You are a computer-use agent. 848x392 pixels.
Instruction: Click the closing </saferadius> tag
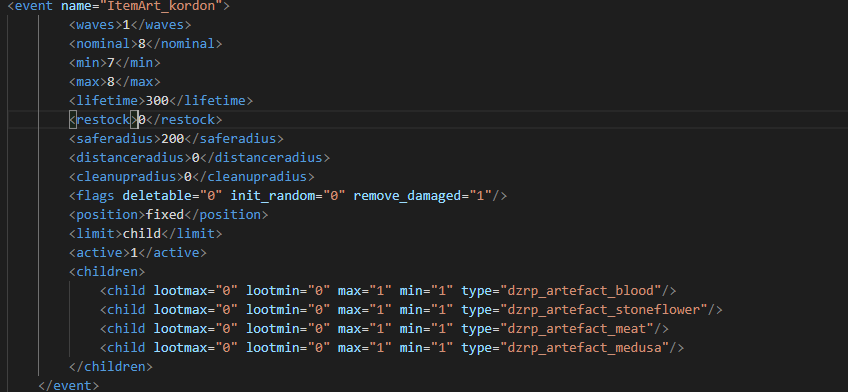pos(234,139)
